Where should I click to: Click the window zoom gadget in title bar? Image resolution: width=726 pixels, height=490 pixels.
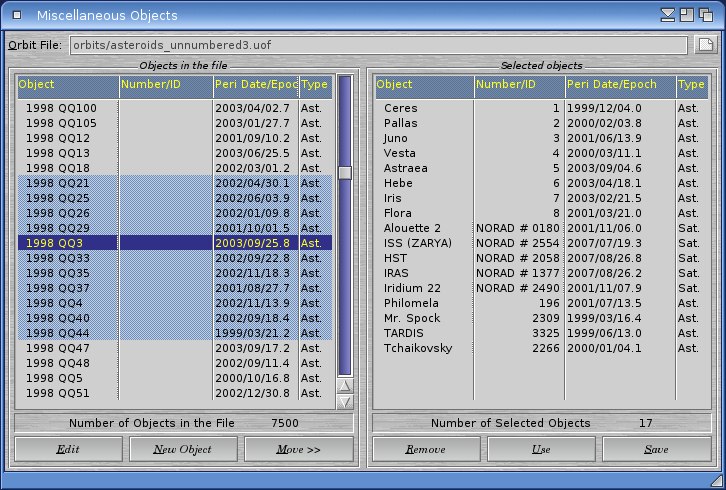point(688,15)
